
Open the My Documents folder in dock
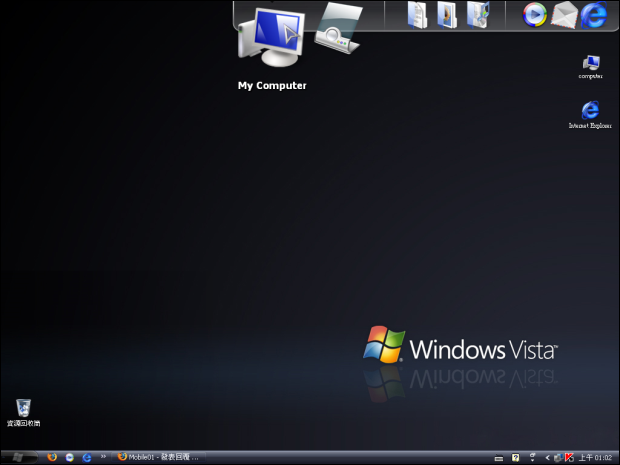point(418,15)
